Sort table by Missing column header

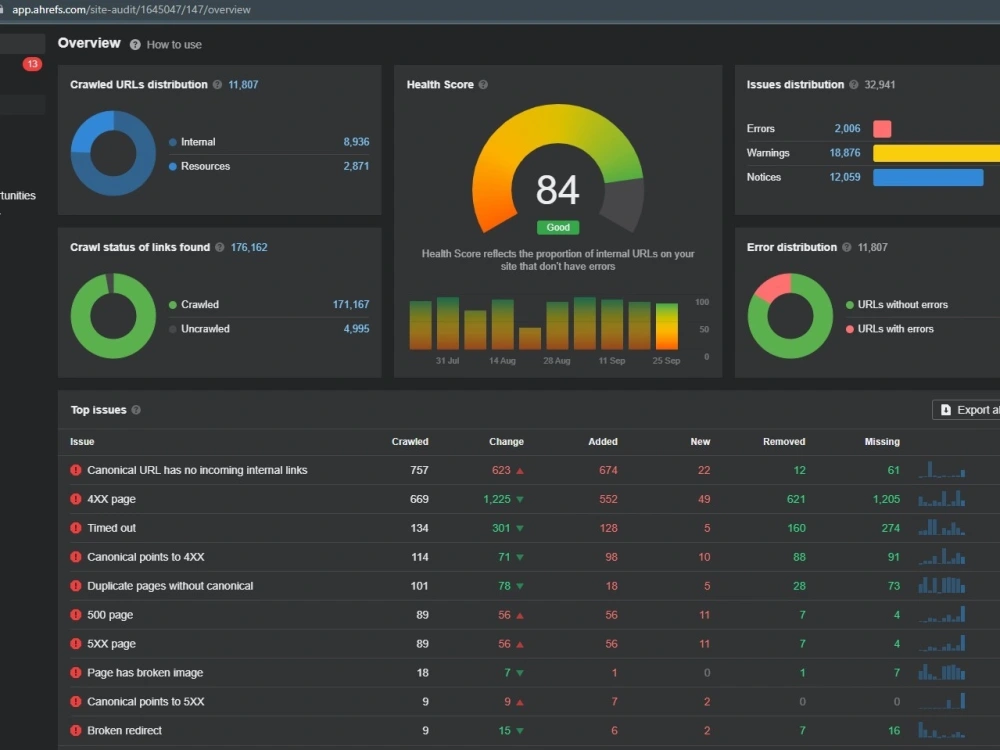(x=882, y=441)
